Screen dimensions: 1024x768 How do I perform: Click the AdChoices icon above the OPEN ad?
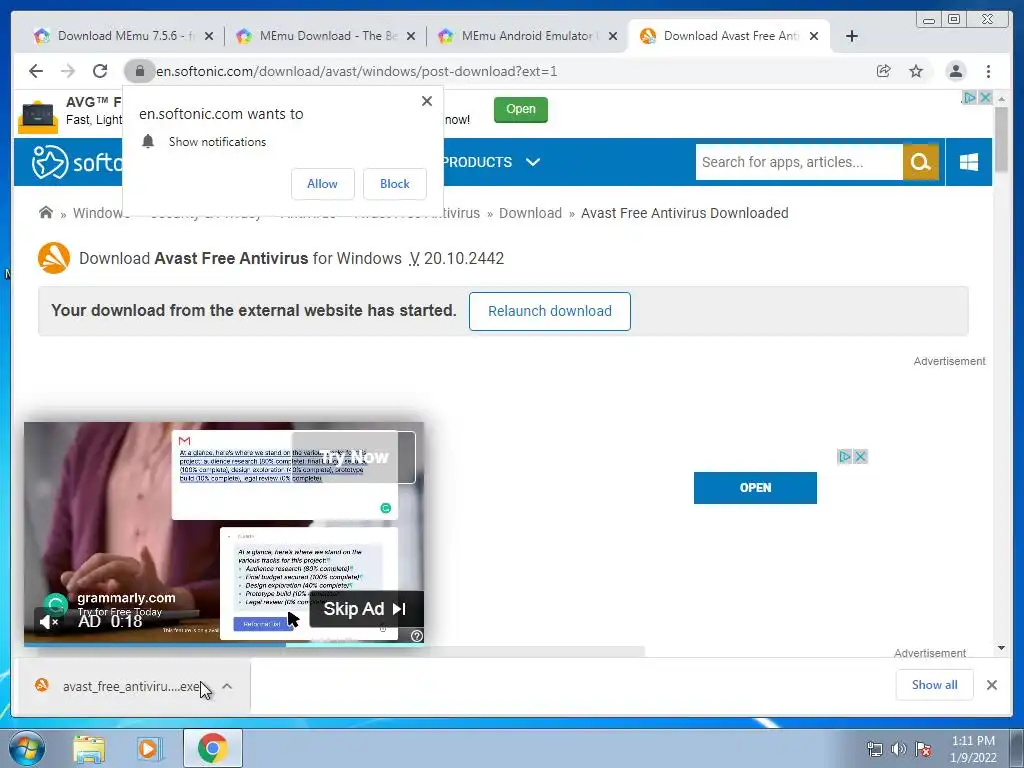(845, 456)
